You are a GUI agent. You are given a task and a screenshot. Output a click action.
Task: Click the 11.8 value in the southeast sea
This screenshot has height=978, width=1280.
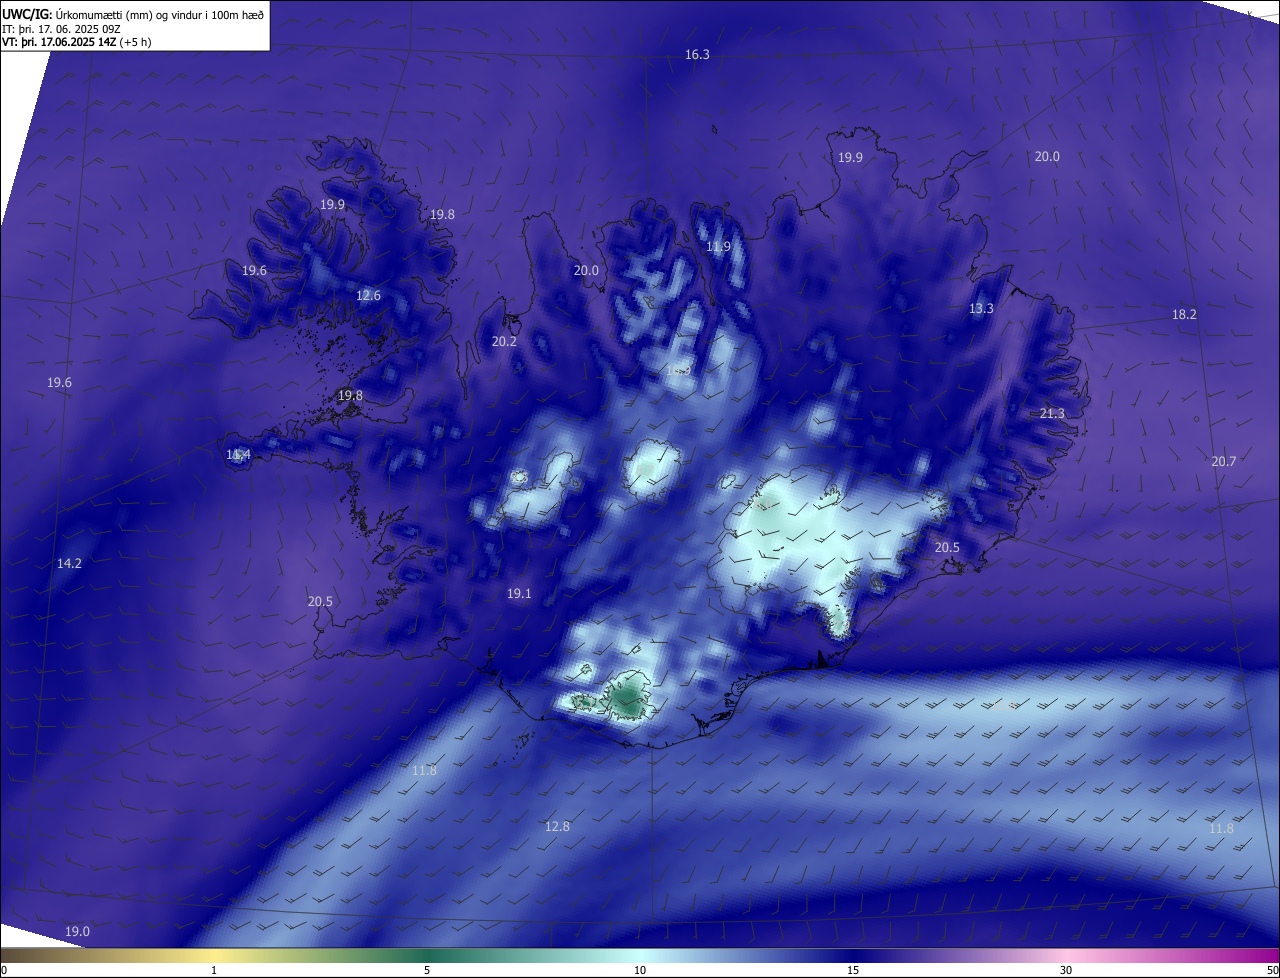[1221, 829]
